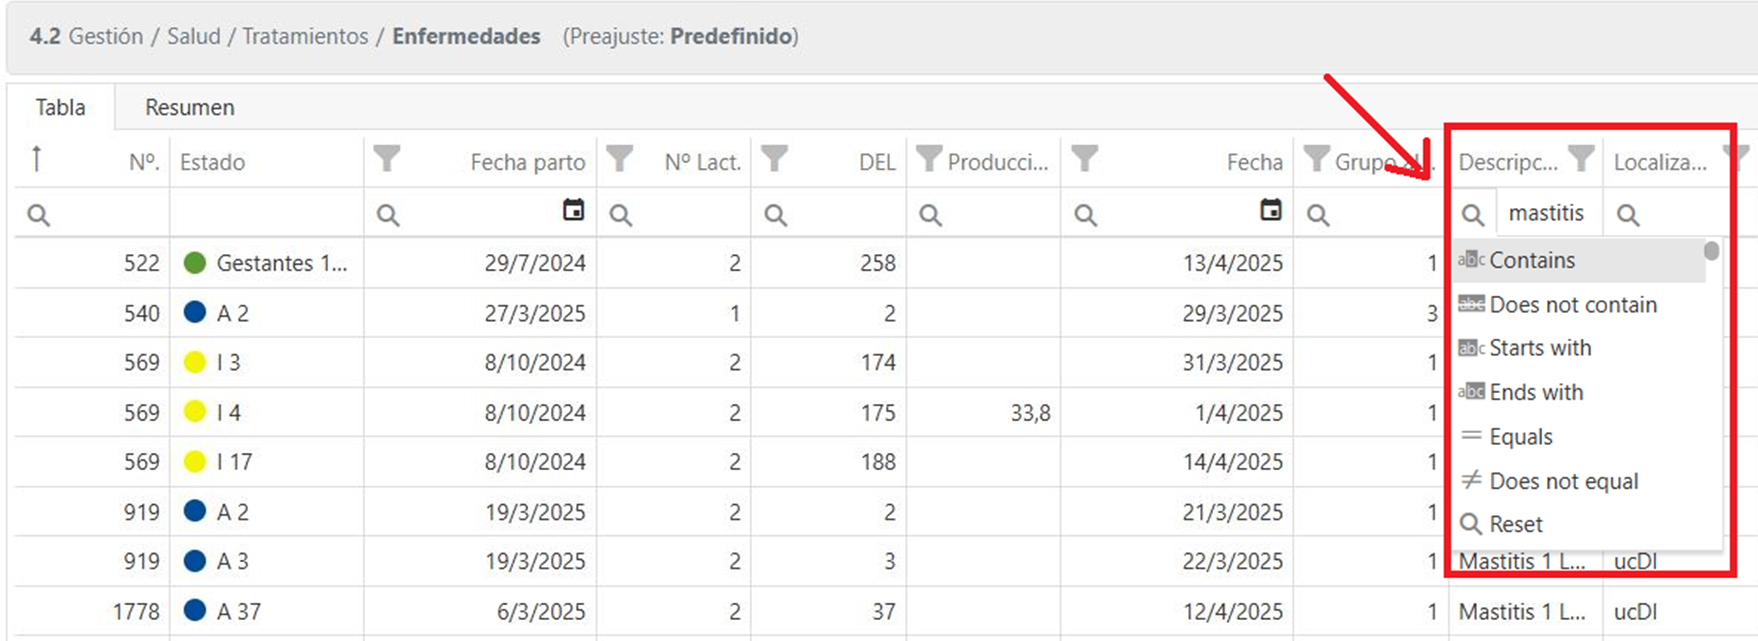The width and height of the screenshot is (1758, 641).
Task: Open filter funnel on Nº Lact. column
Action: point(620,159)
